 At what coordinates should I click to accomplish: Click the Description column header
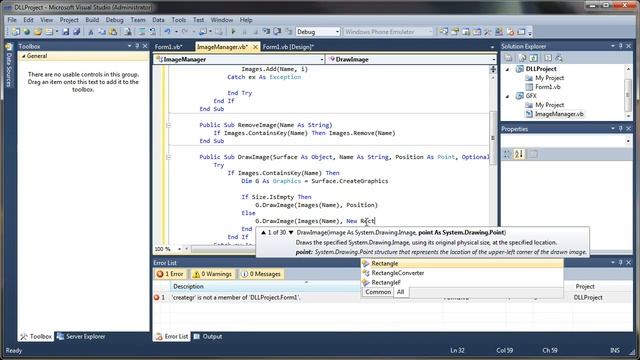(265, 287)
